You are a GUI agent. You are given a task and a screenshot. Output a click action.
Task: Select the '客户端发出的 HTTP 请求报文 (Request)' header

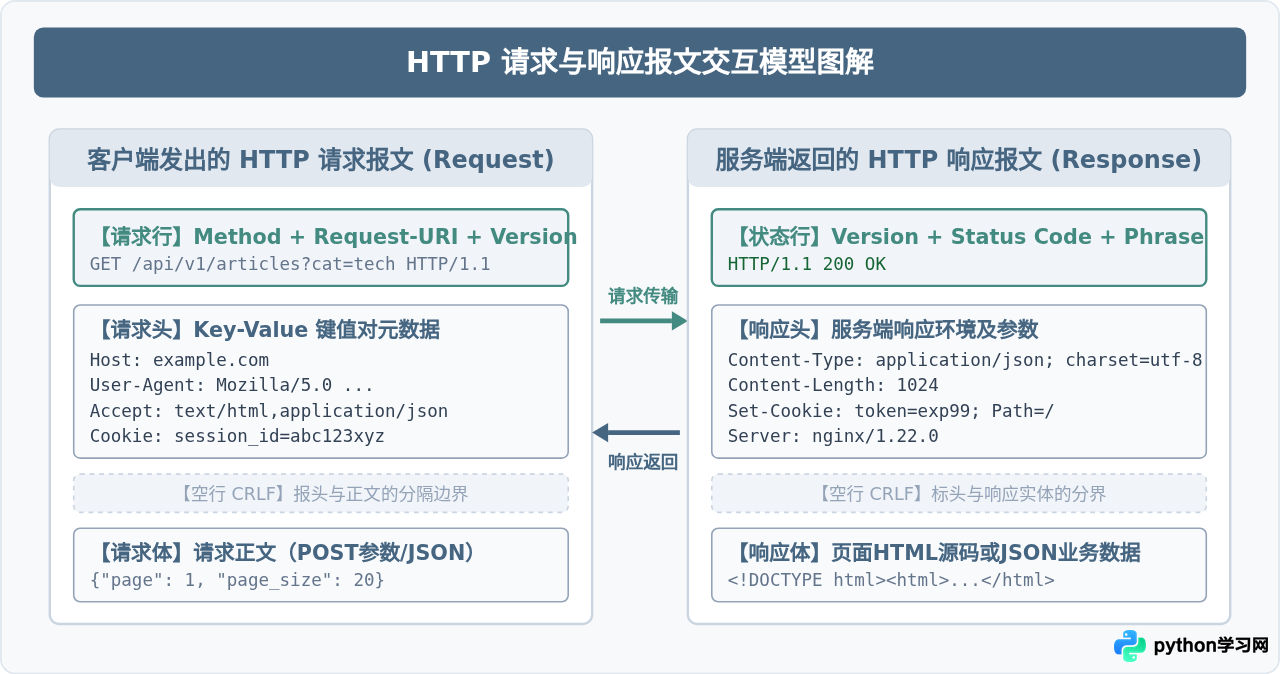pos(321,159)
